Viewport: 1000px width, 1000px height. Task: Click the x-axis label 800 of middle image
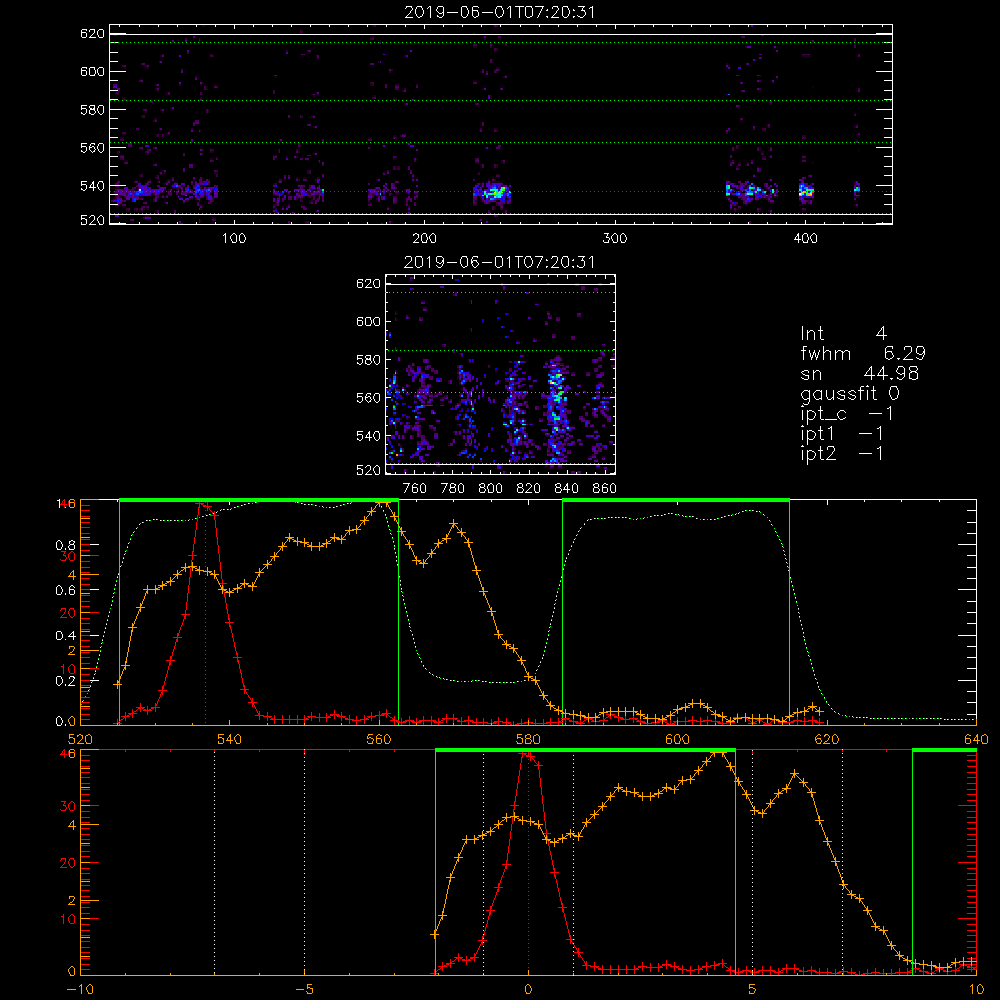[490, 489]
